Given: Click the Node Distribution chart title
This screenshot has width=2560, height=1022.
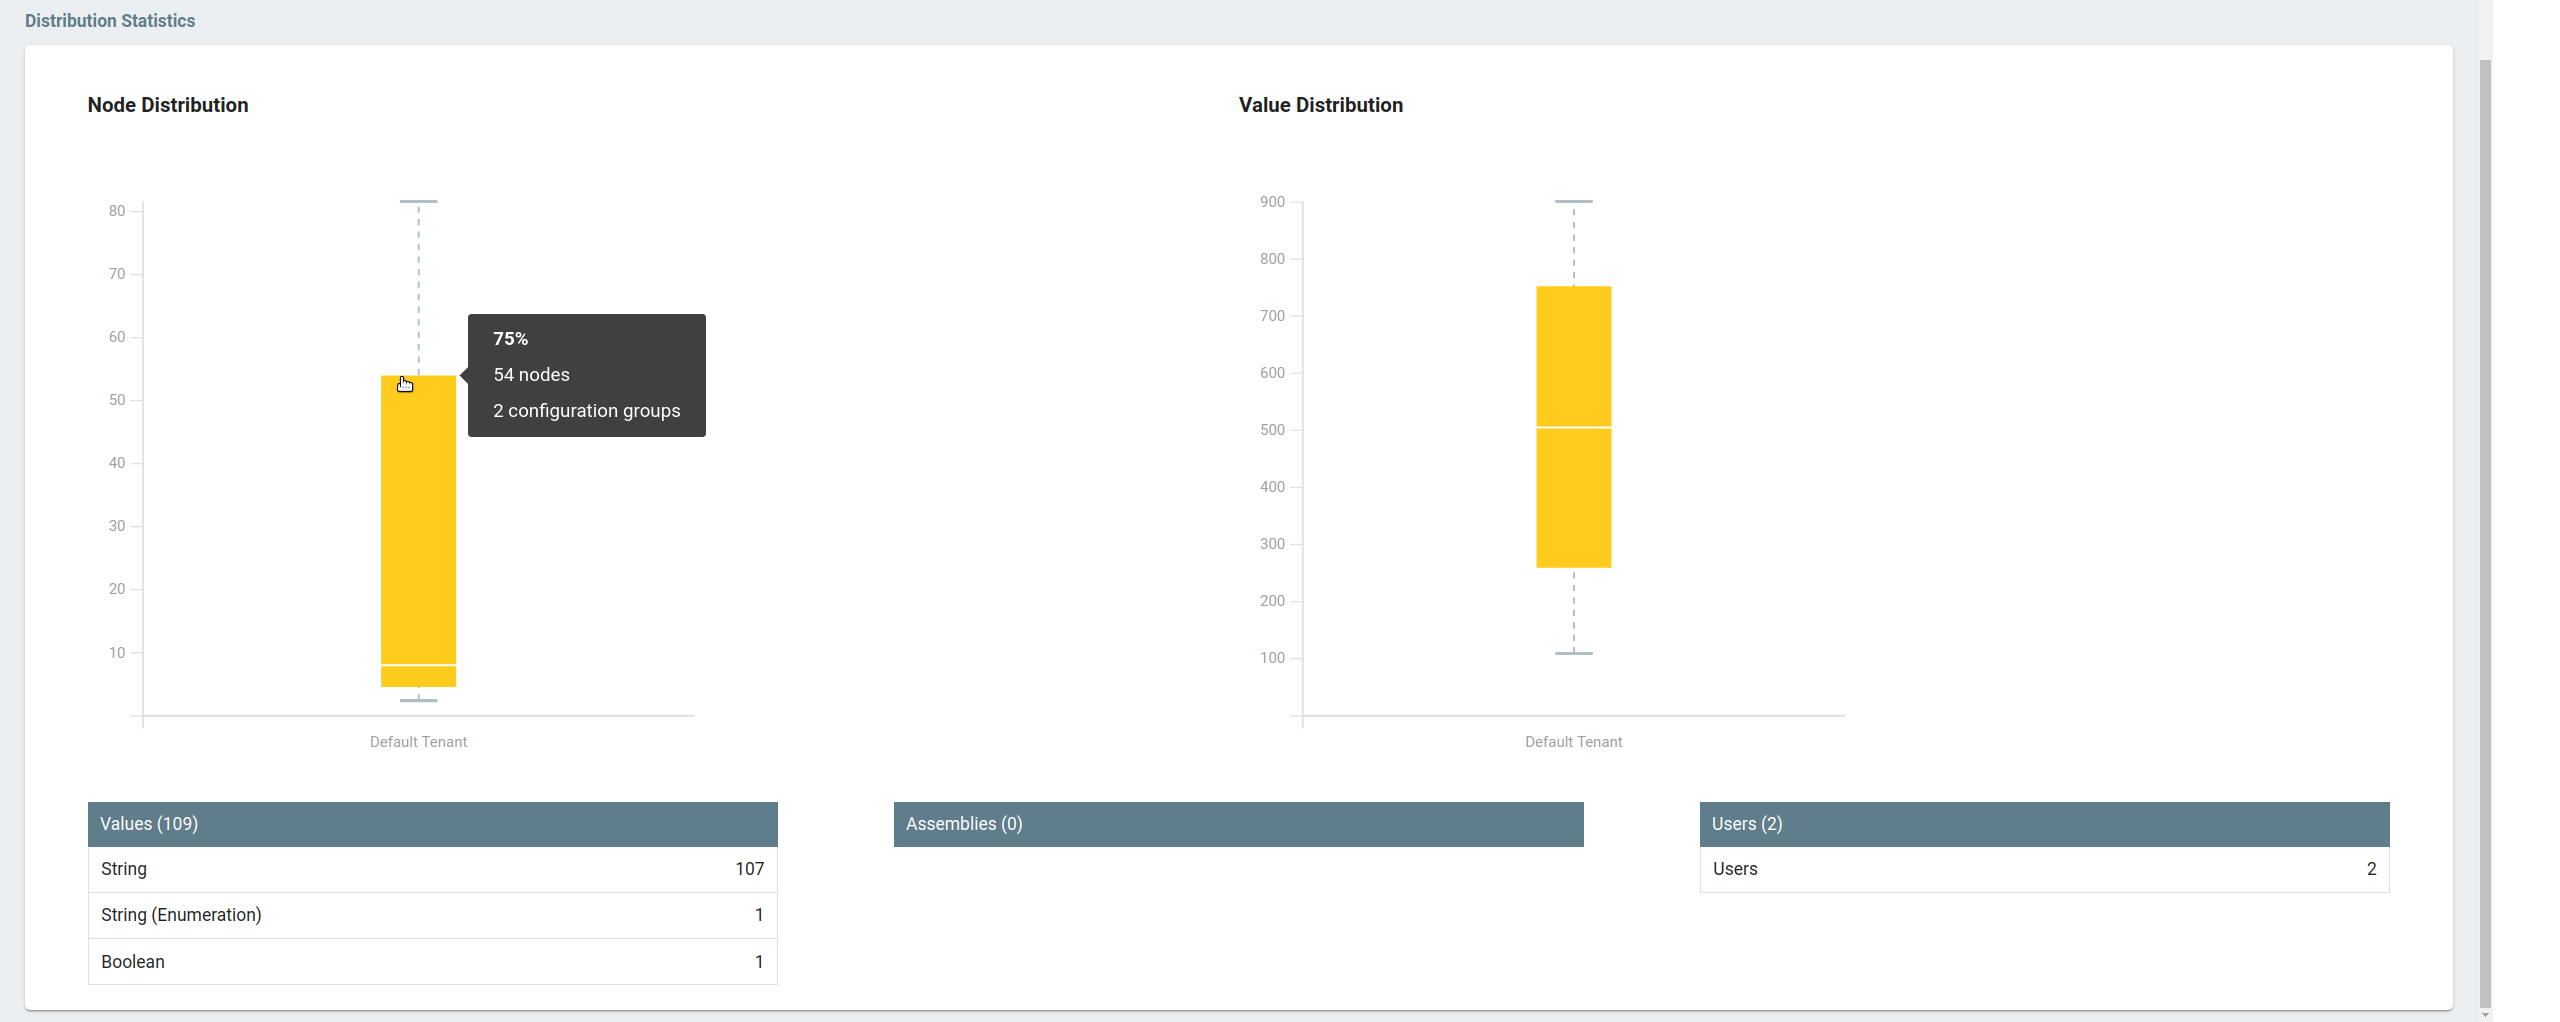Looking at the screenshot, I should coord(167,104).
